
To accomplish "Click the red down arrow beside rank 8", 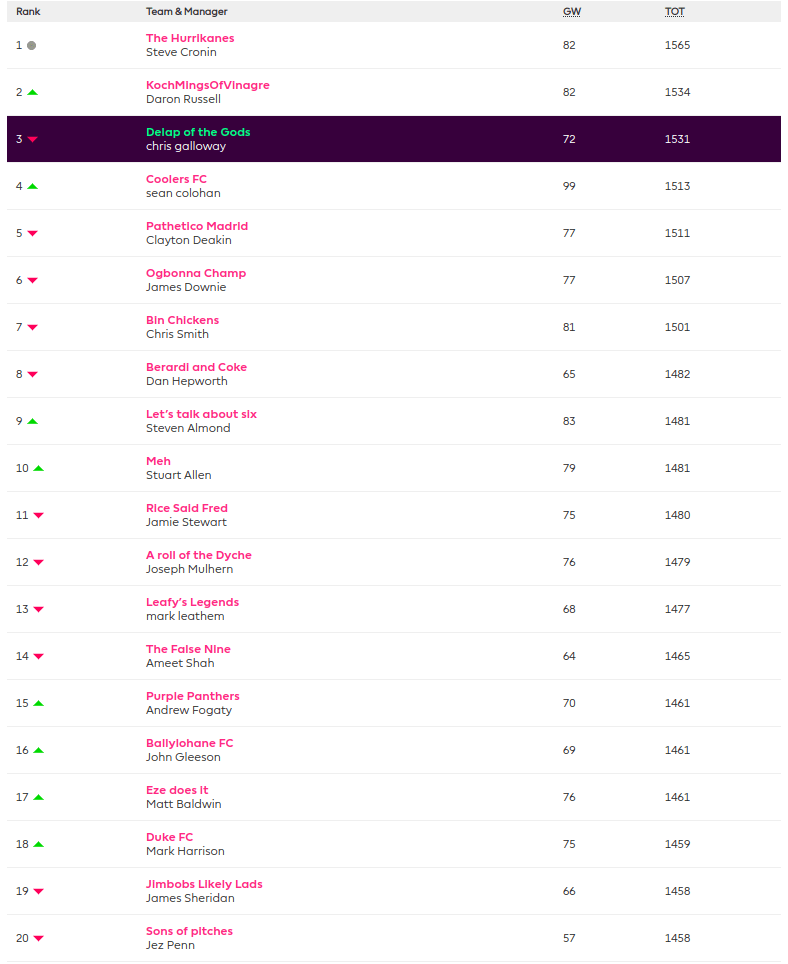I will tap(32, 374).
